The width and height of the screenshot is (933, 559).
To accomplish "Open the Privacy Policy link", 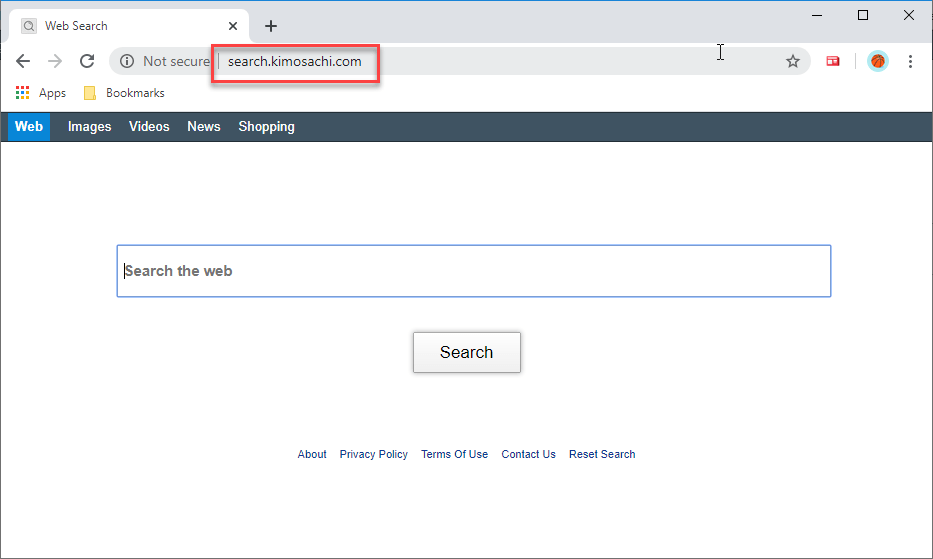I will (x=374, y=454).
